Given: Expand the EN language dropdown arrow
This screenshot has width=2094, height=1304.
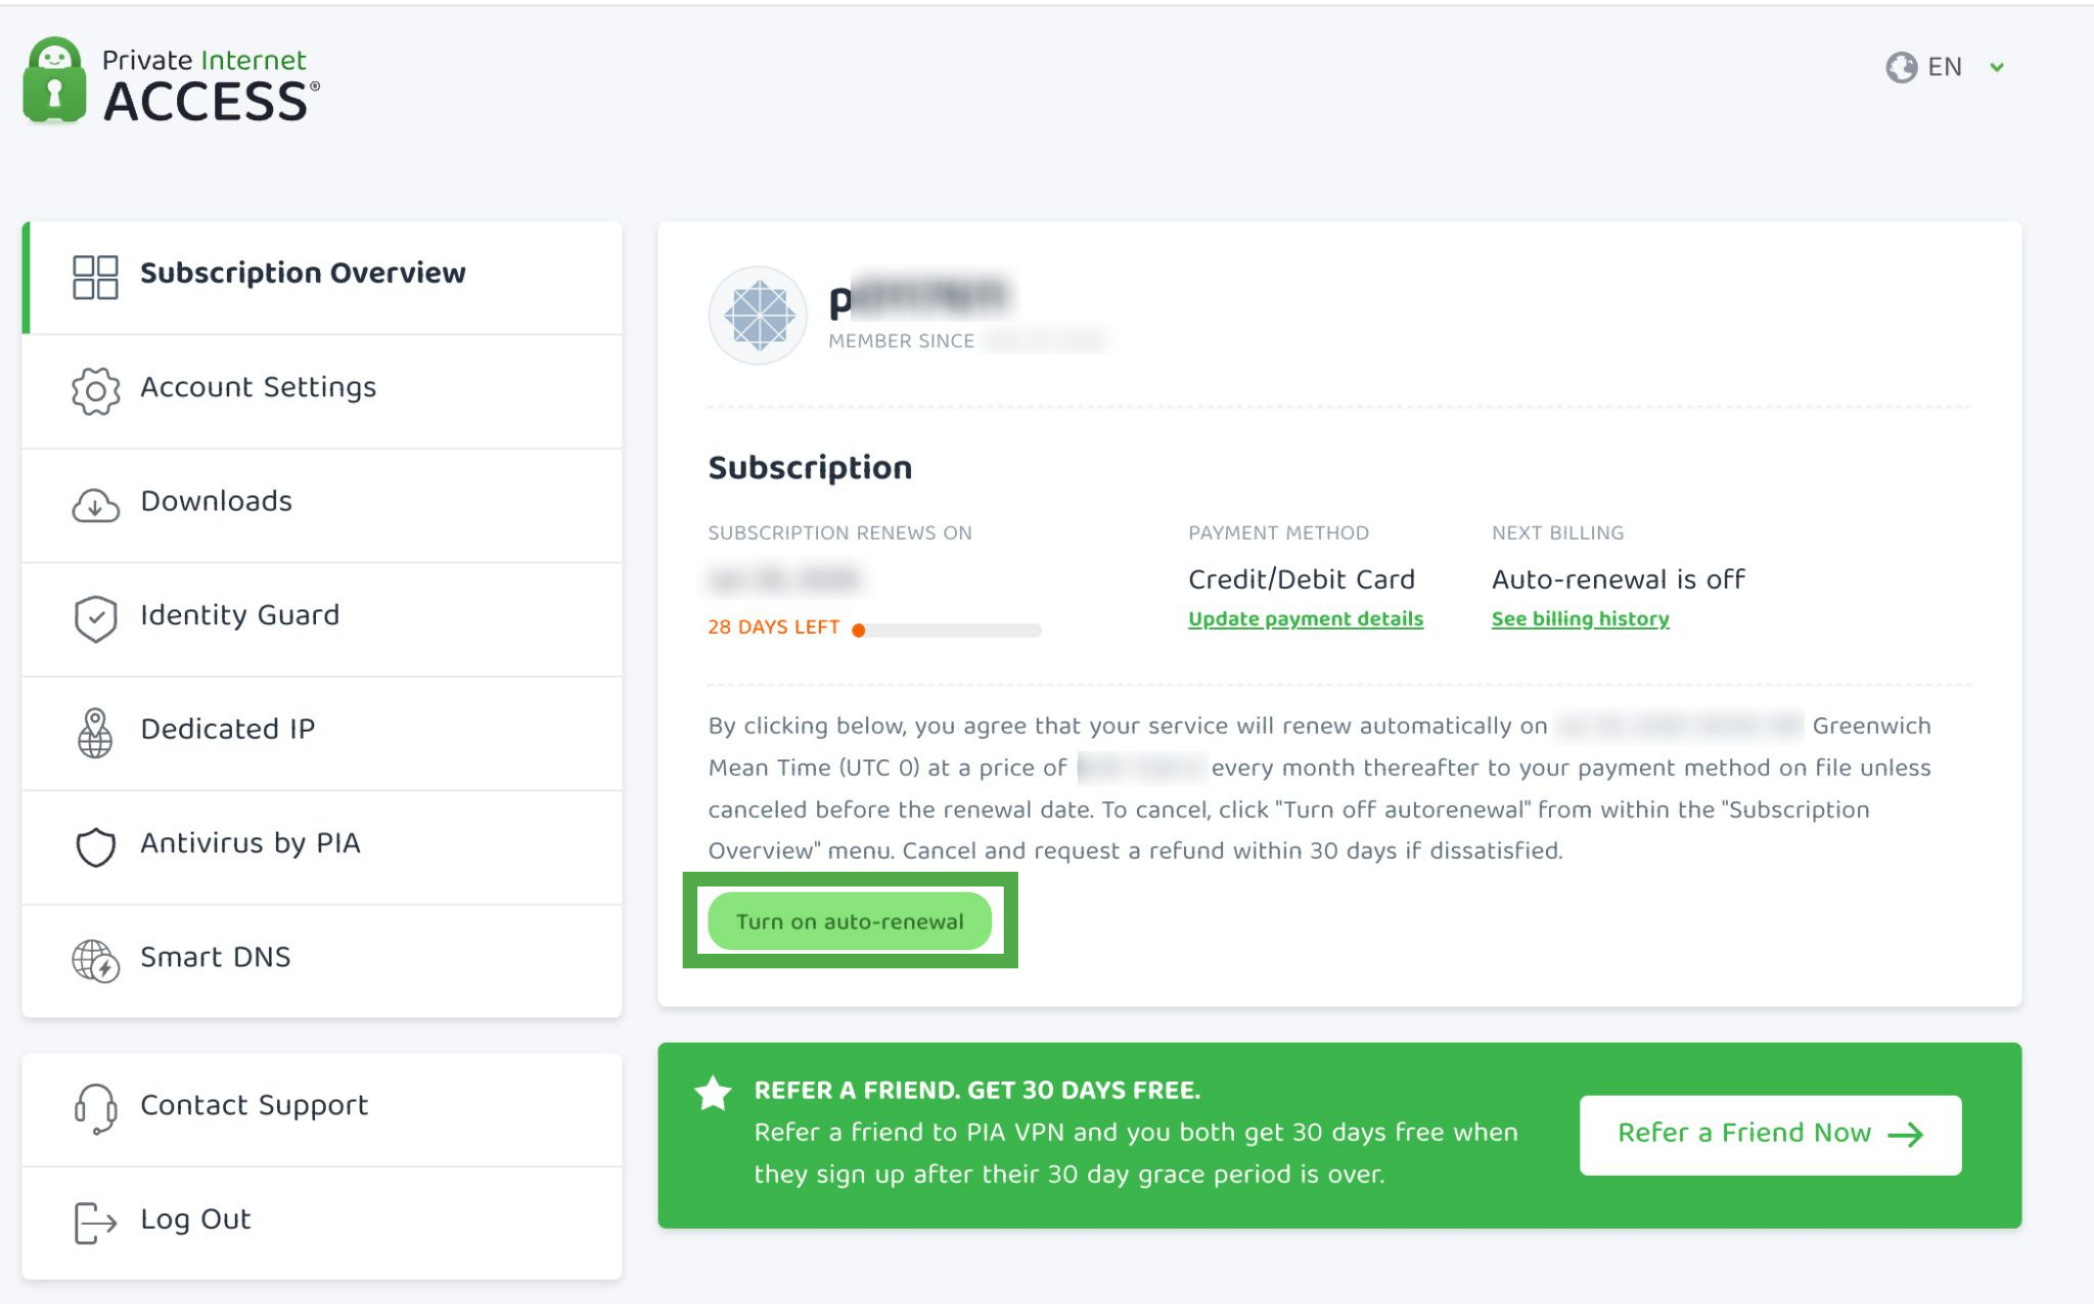Looking at the screenshot, I should tap(1997, 67).
